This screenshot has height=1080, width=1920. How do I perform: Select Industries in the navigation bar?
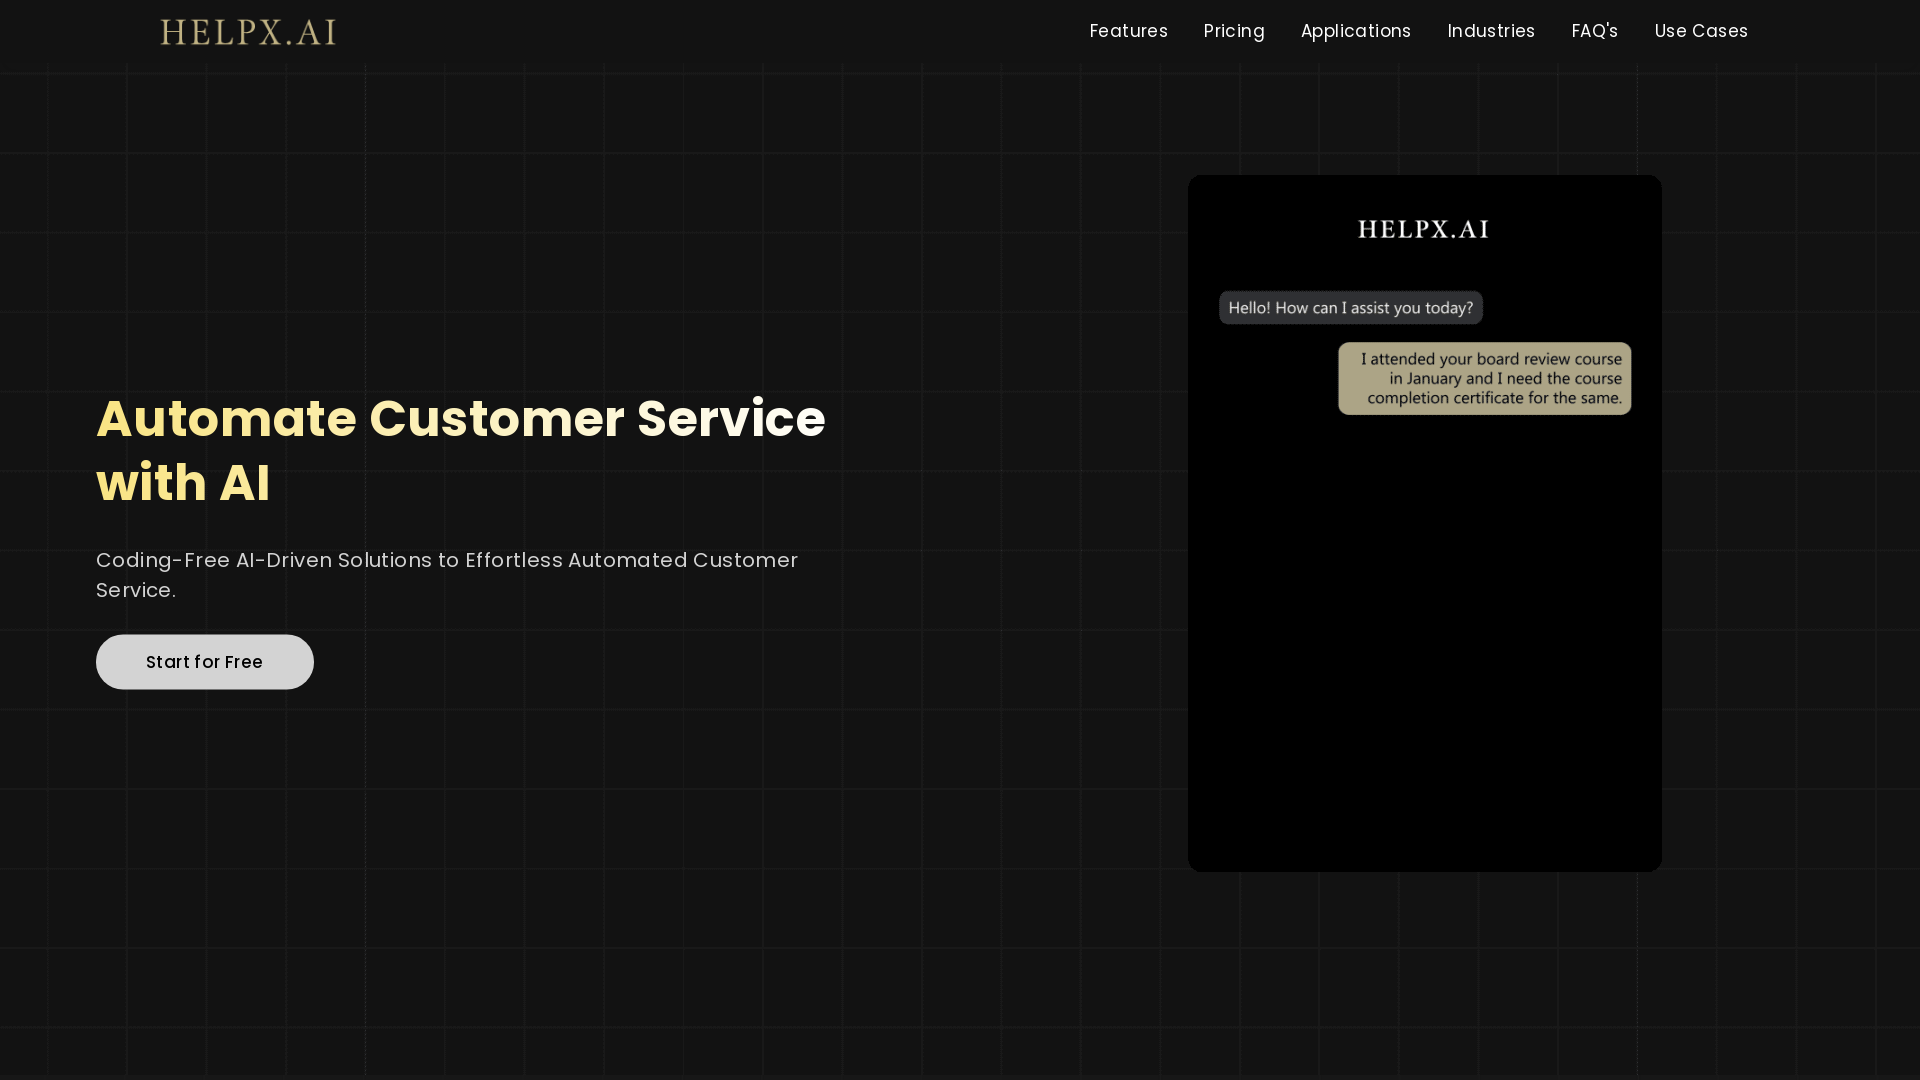pos(1490,31)
